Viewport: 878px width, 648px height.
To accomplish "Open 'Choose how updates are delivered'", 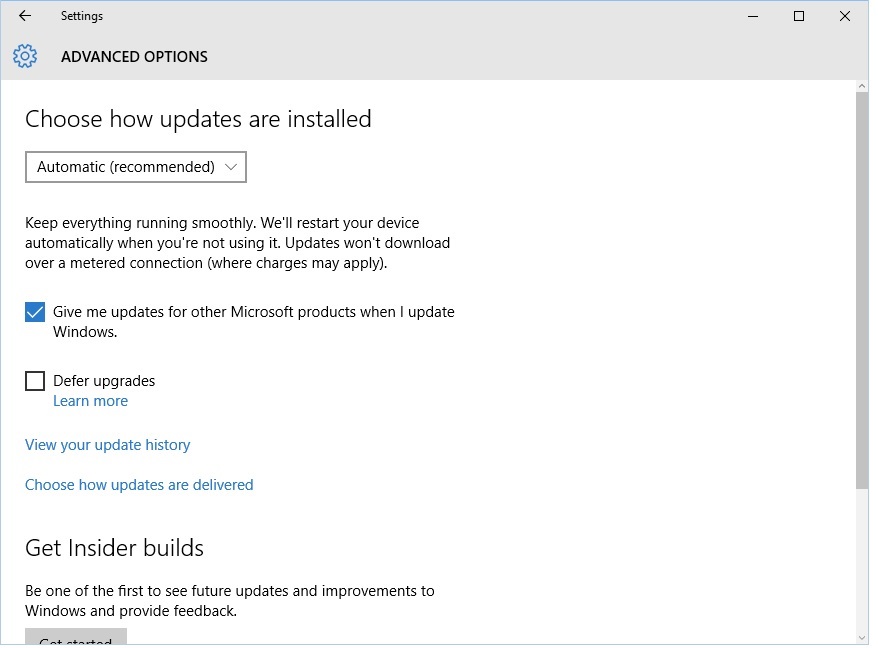I will (139, 484).
